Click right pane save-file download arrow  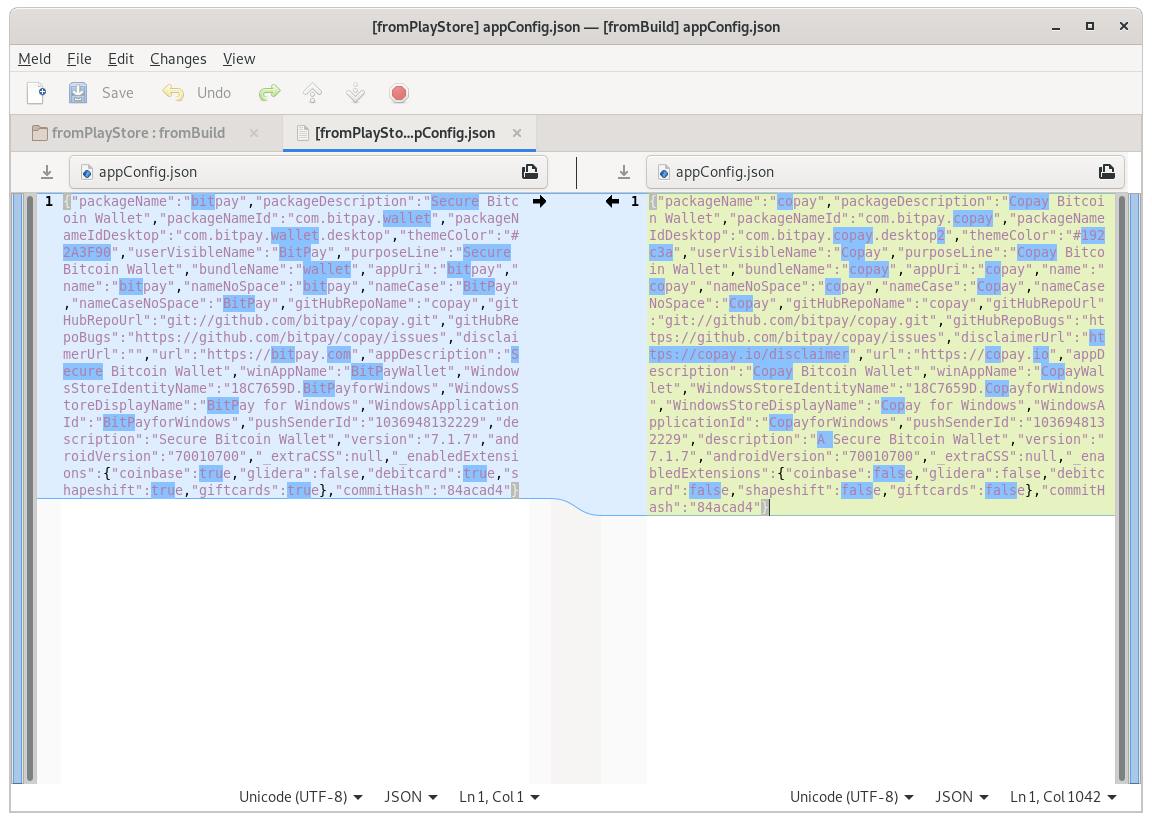tap(623, 172)
